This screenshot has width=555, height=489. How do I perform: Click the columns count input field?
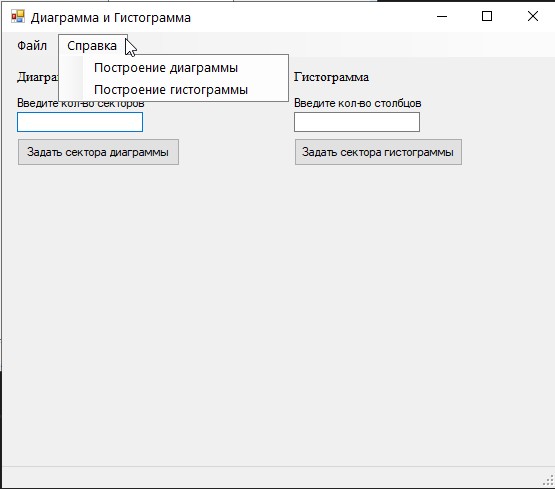click(357, 122)
